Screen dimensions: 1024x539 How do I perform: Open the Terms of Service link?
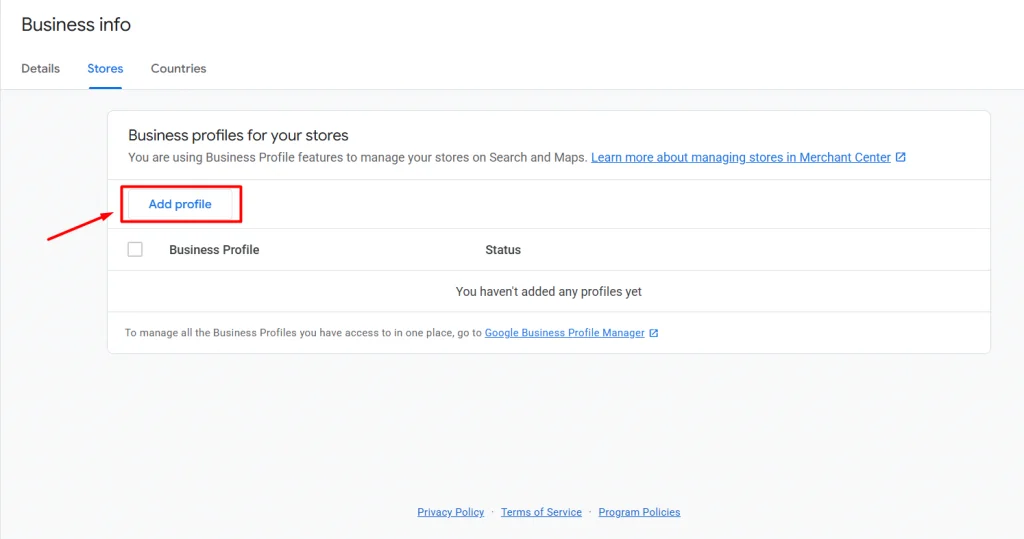click(541, 512)
